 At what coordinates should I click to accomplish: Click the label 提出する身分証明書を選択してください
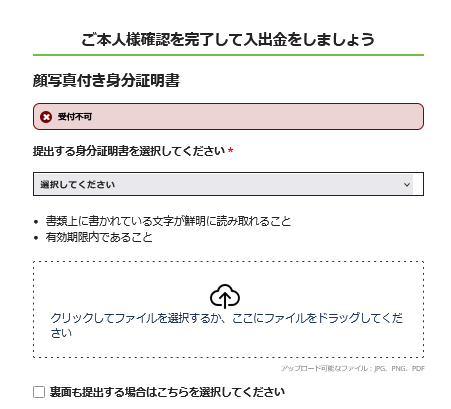tap(129, 151)
